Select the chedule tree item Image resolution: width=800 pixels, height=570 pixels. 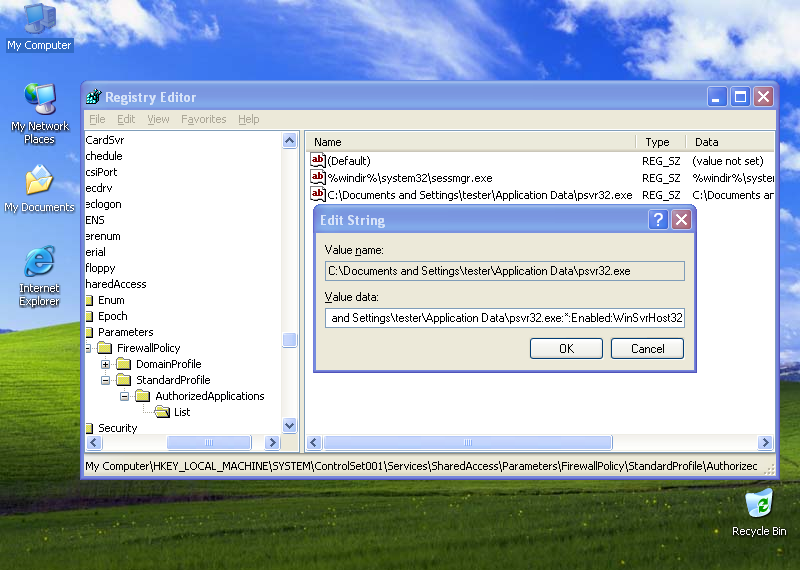coord(104,156)
